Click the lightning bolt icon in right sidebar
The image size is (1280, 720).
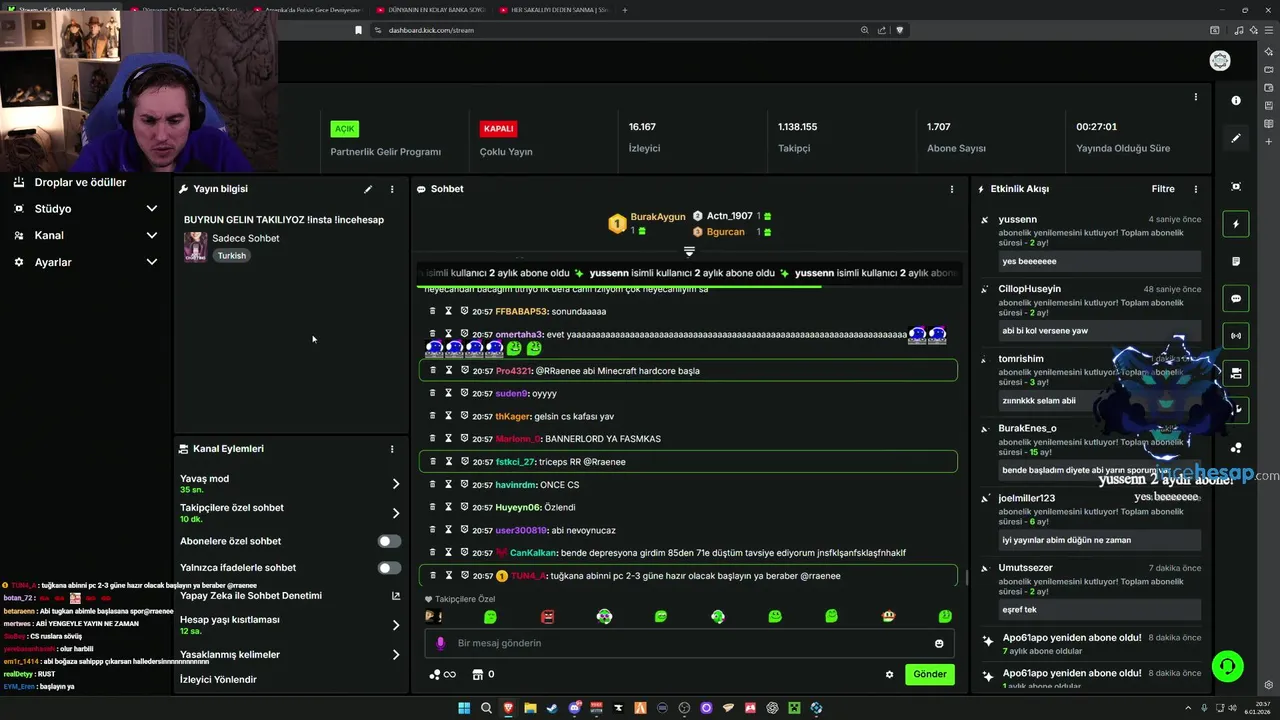pyautogui.click(x=1236, y=224)
